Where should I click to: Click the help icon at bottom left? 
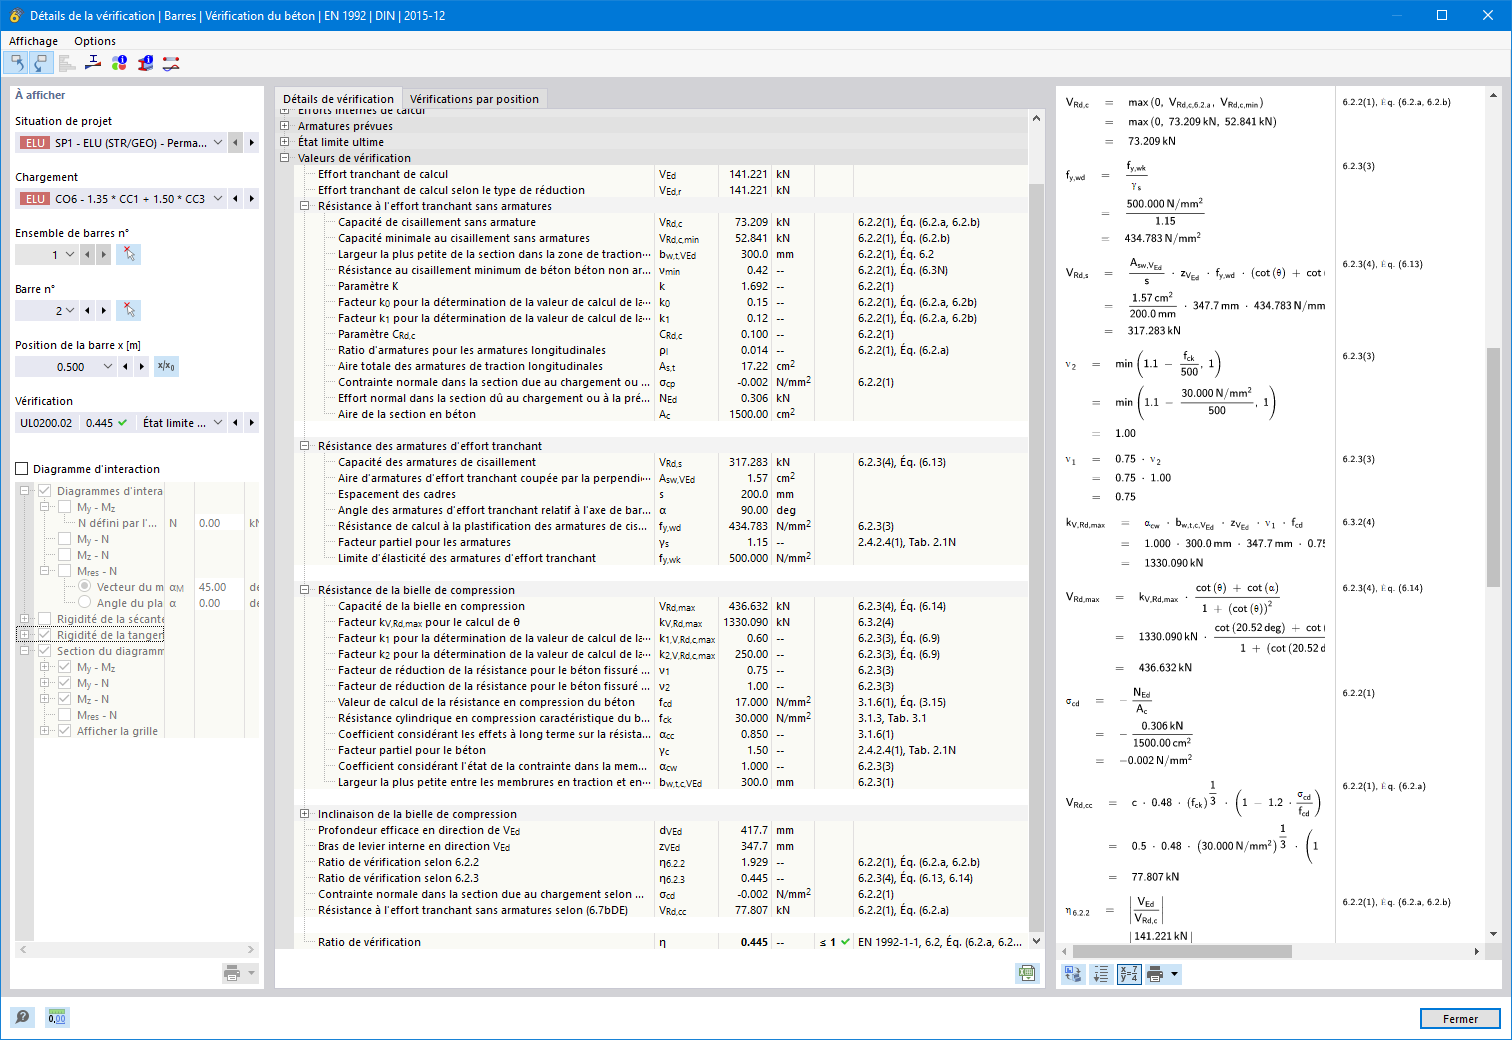click(22, 1017)
